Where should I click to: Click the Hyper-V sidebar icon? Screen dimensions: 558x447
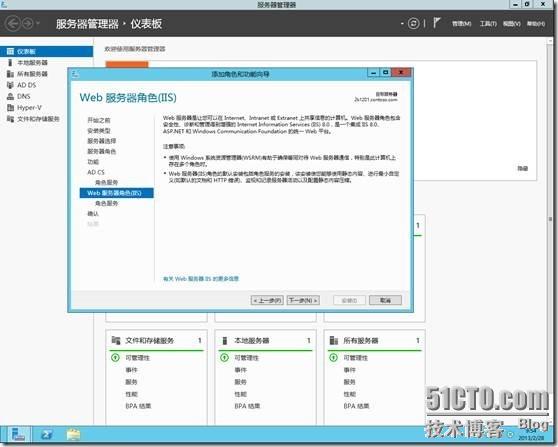10,107
